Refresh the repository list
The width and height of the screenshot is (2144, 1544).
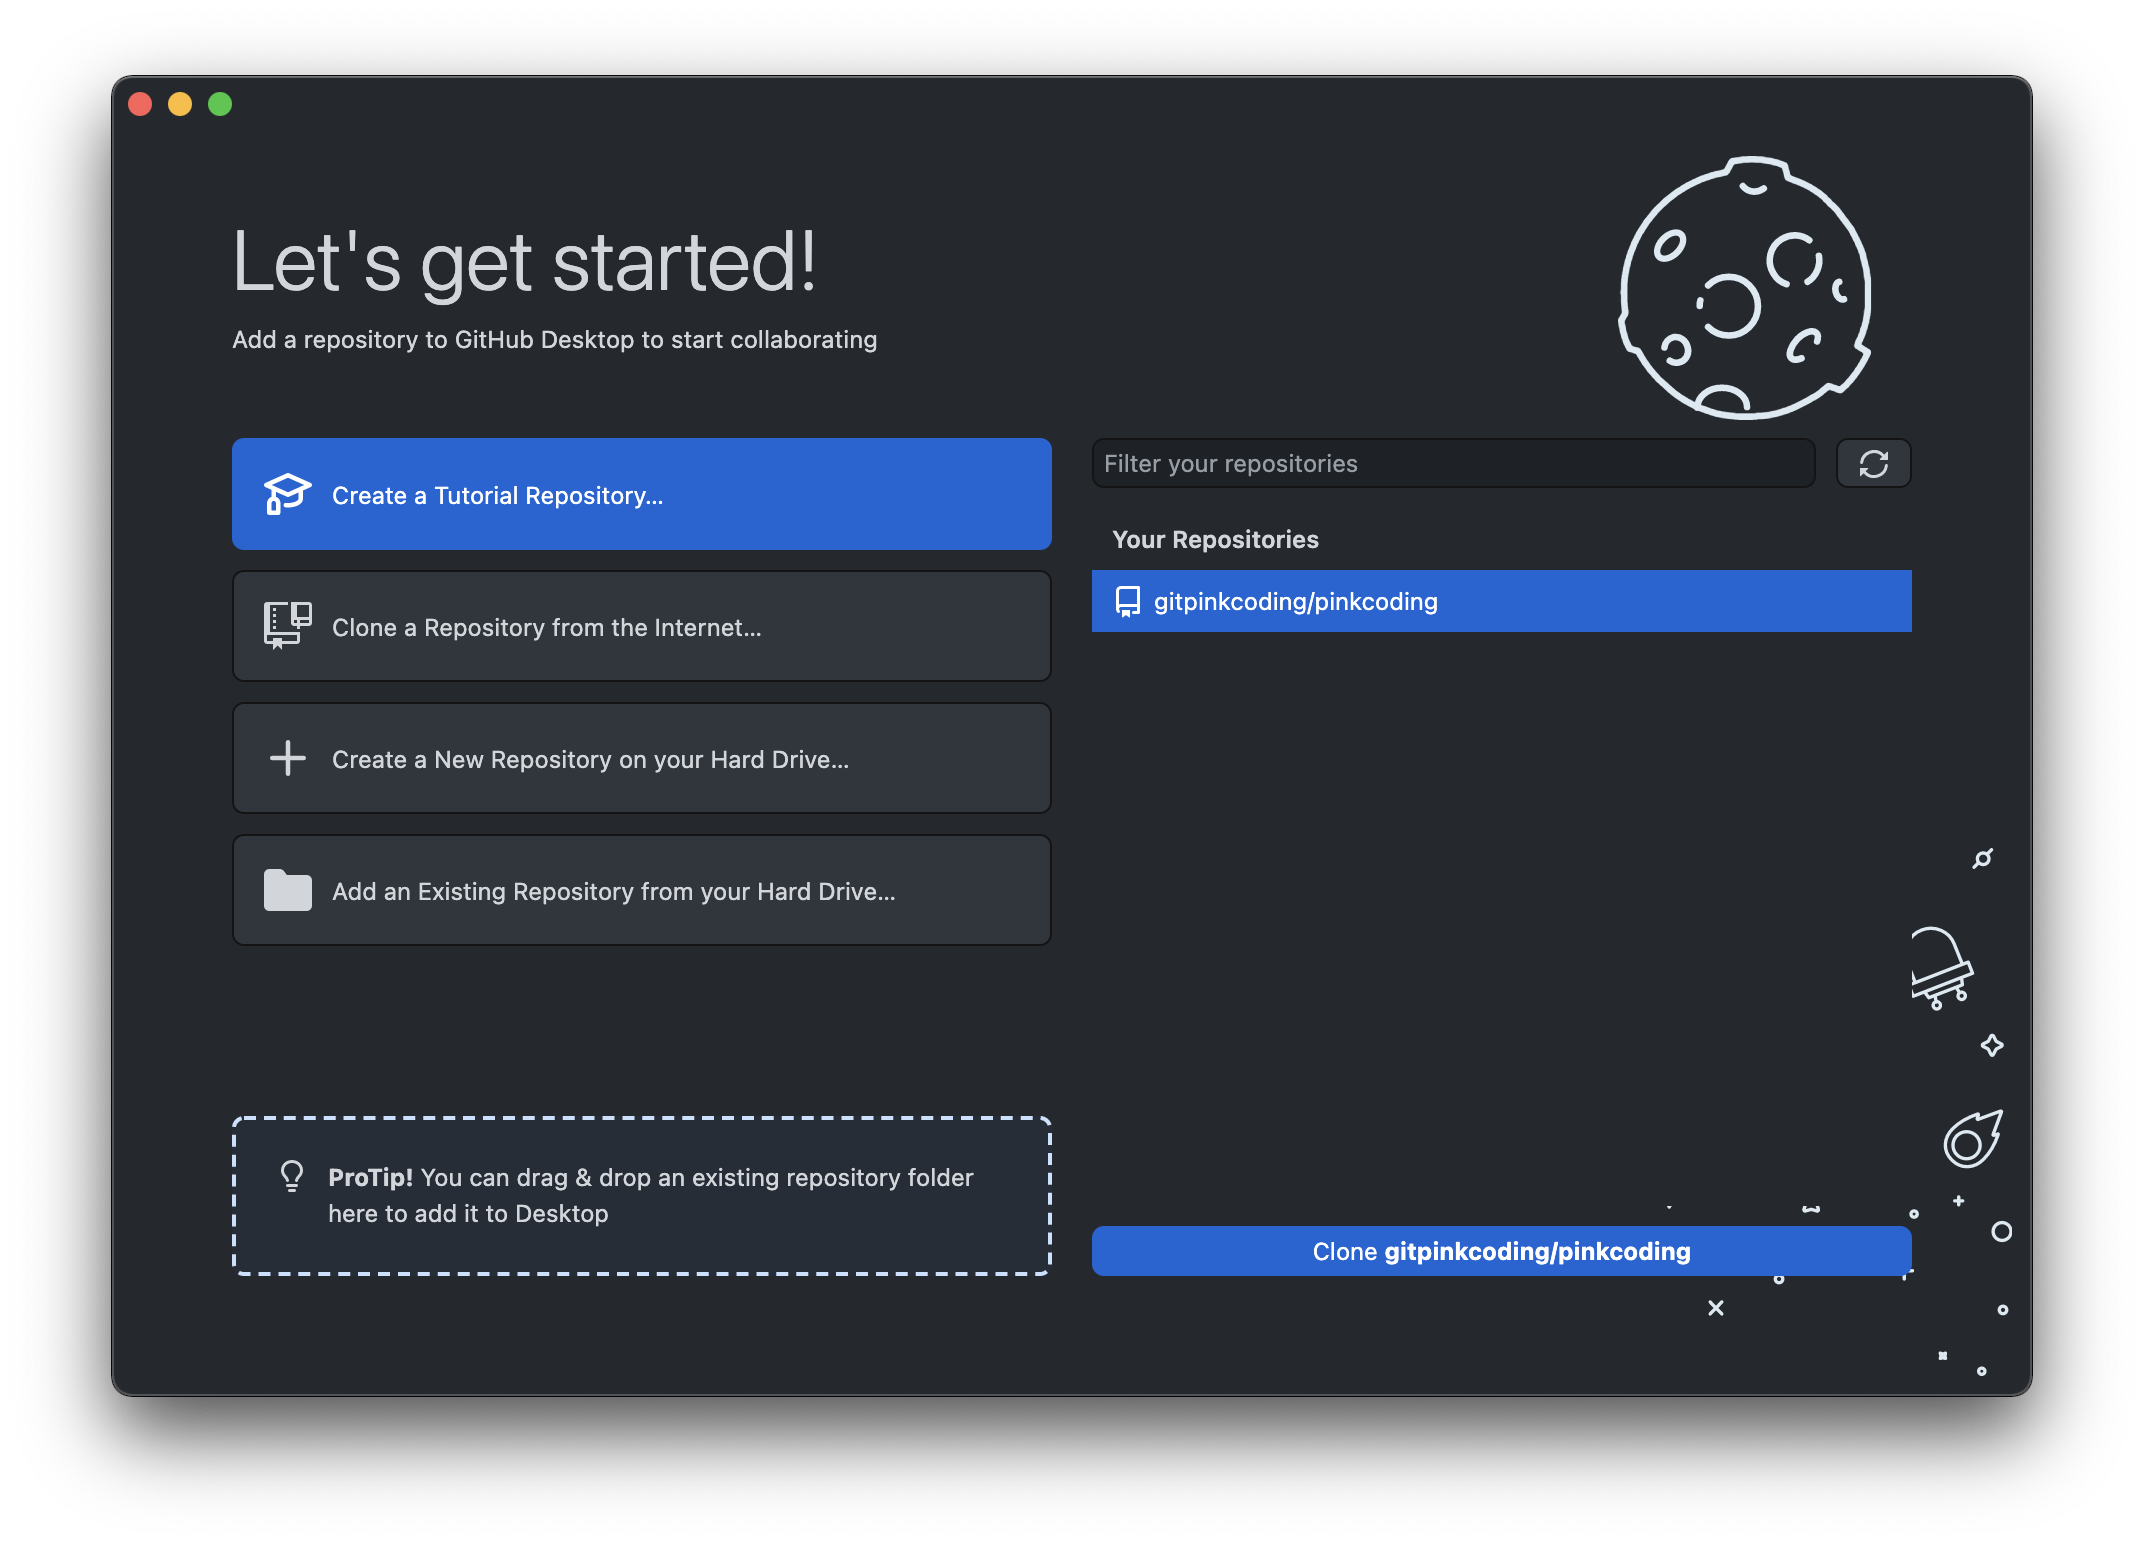click(1873, 463)
